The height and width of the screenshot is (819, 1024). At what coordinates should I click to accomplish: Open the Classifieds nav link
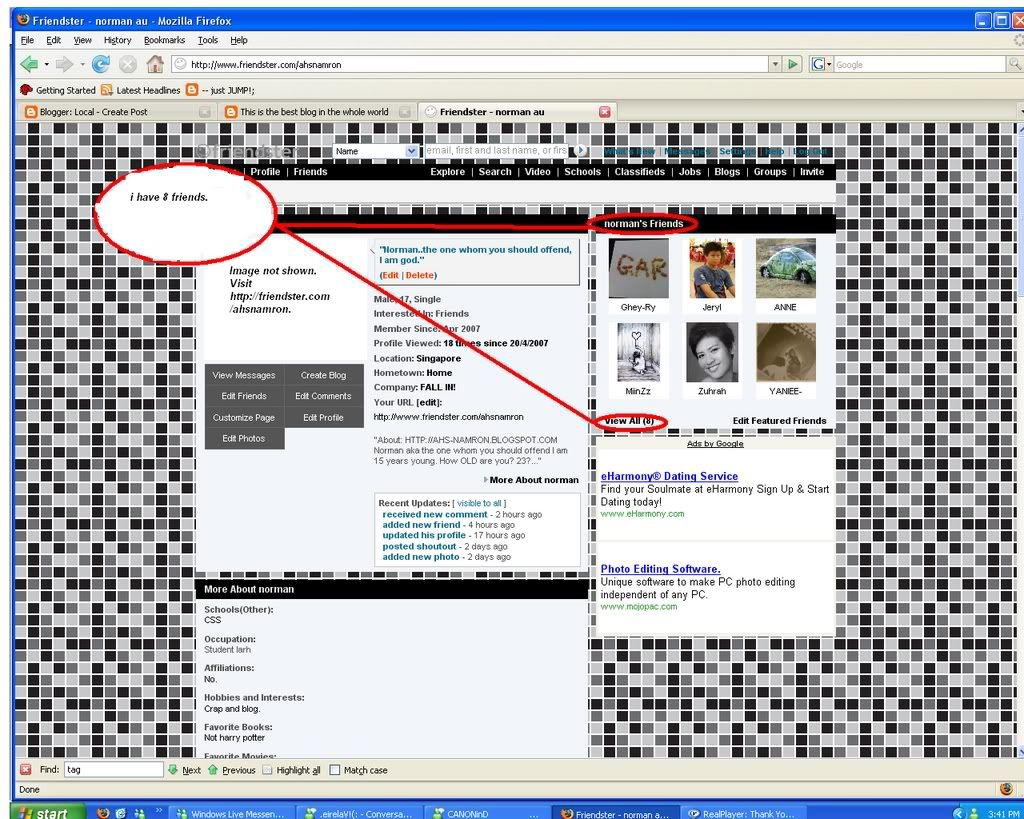click(639, 172)
